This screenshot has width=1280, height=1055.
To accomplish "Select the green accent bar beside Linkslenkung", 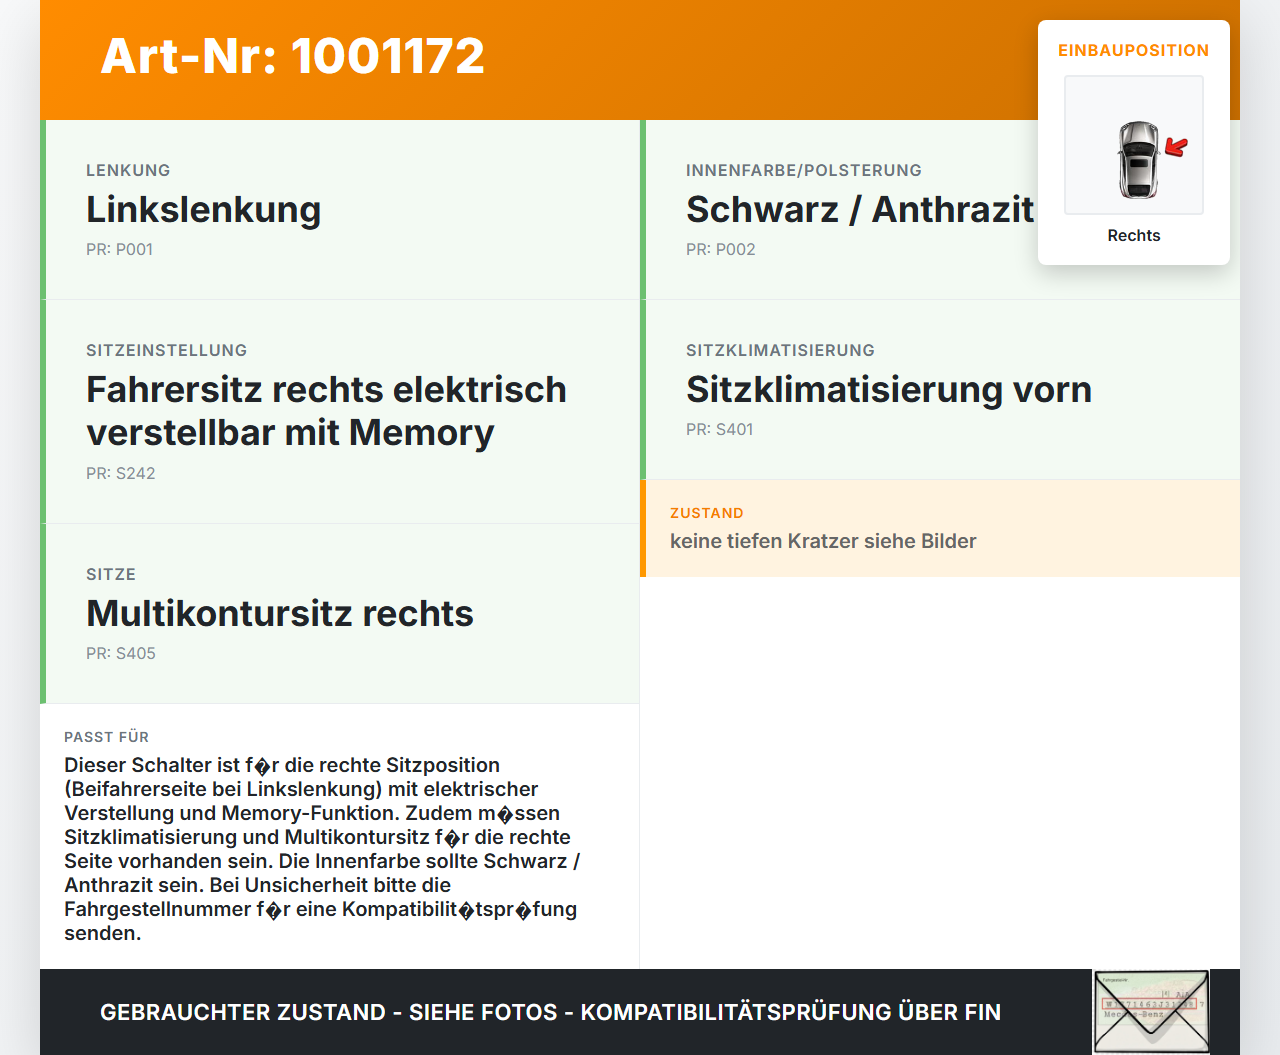I will [x=43, y=209].
